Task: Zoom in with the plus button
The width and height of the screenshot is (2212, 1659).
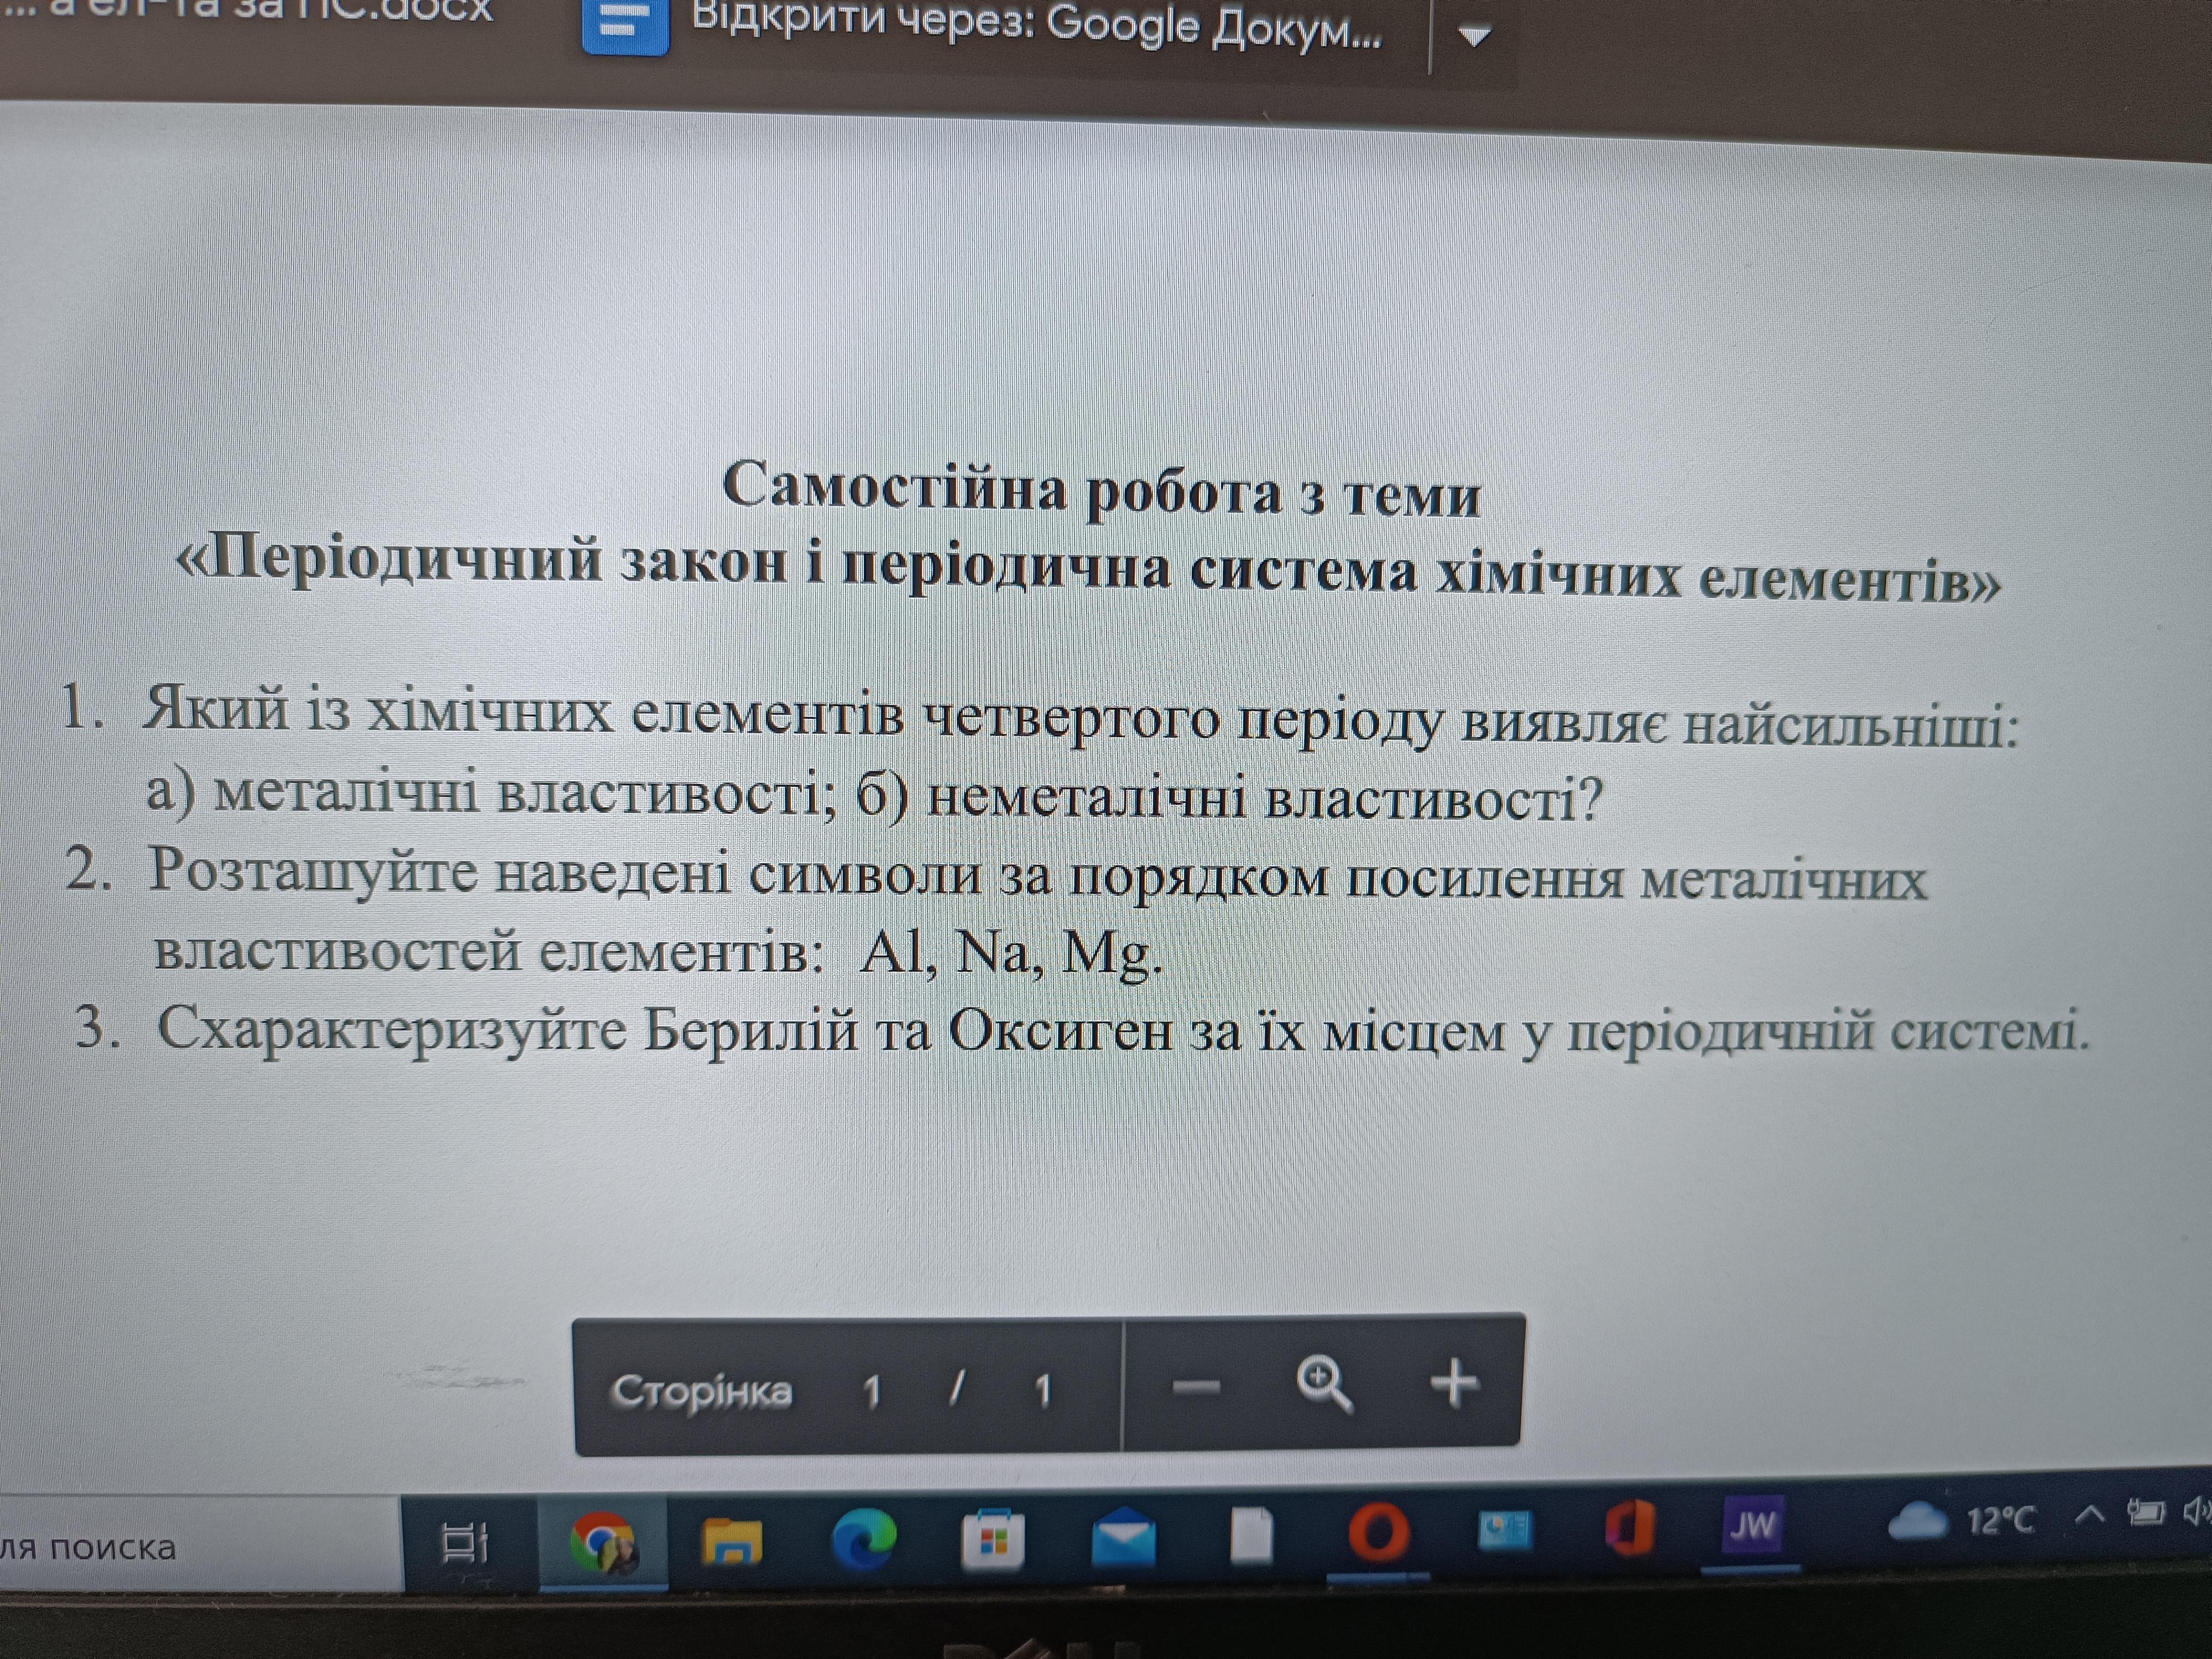Action: pos(1454,1384)
